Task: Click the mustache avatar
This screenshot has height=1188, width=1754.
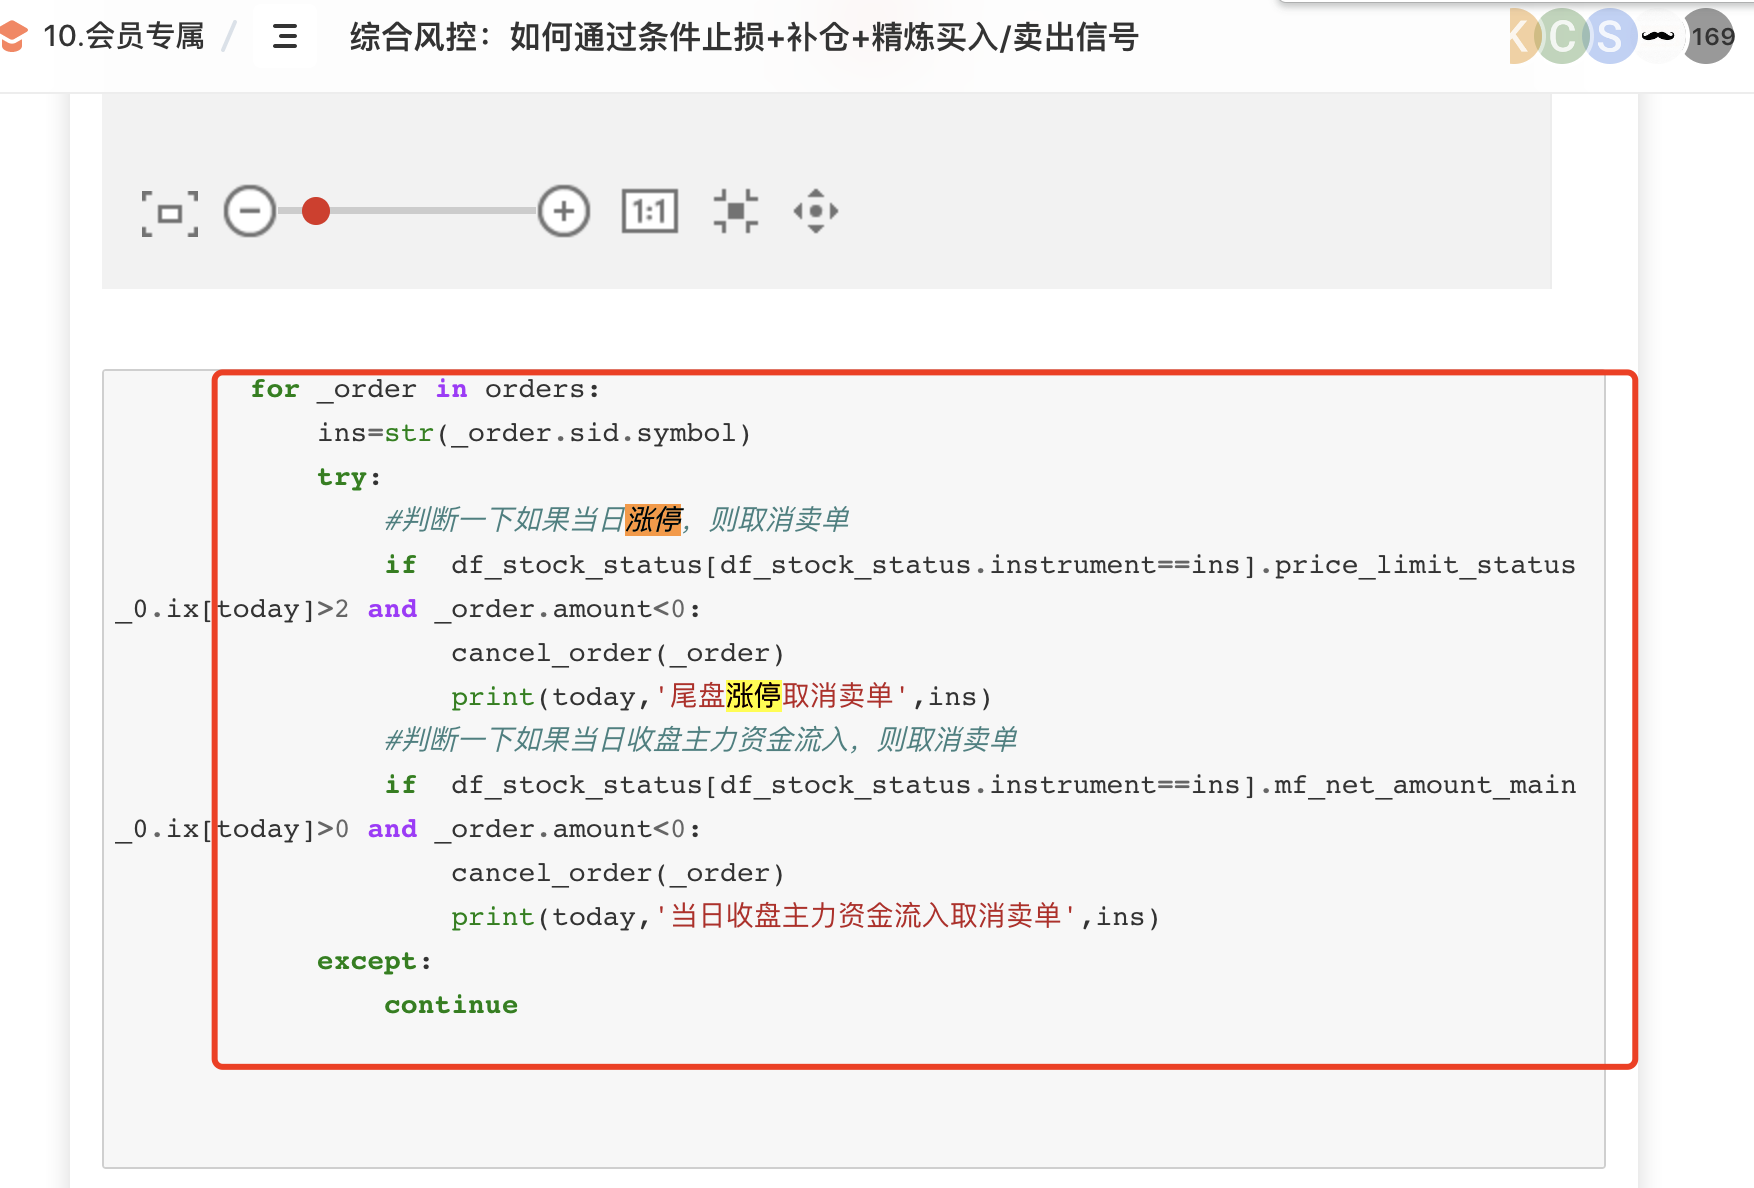Action: tap(1658, 37)
